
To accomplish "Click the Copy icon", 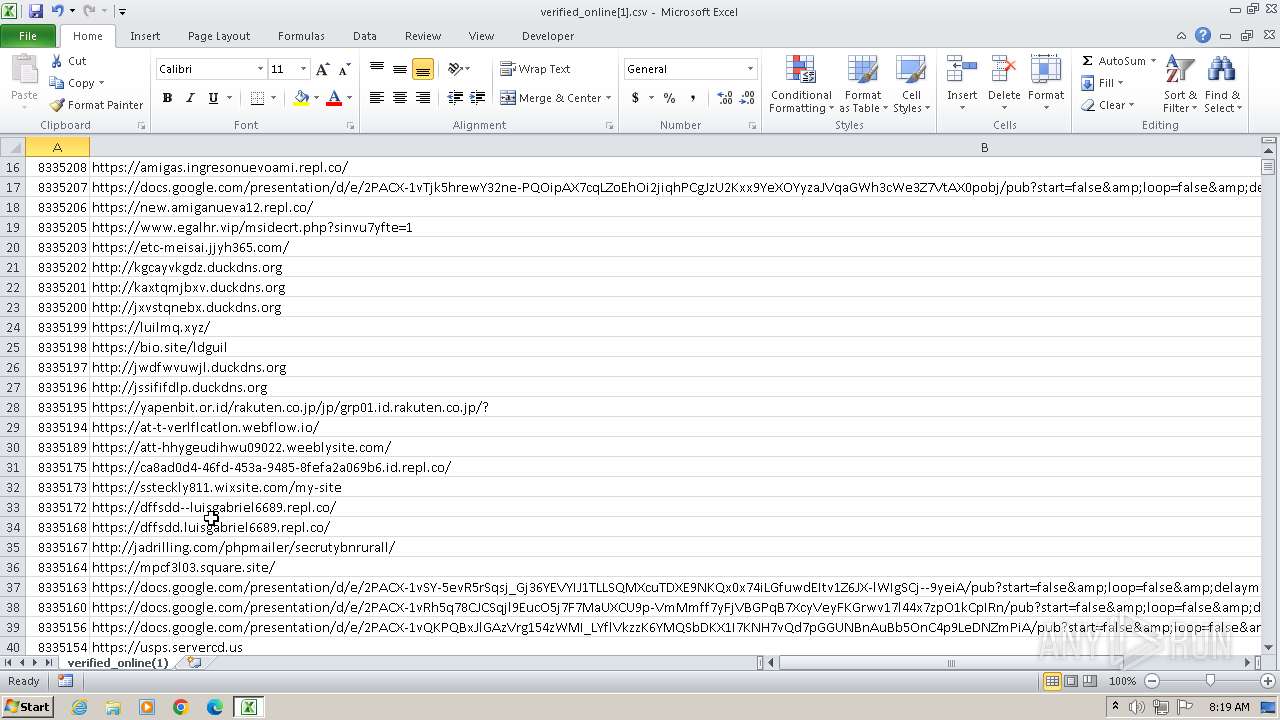I will [57, 83].
